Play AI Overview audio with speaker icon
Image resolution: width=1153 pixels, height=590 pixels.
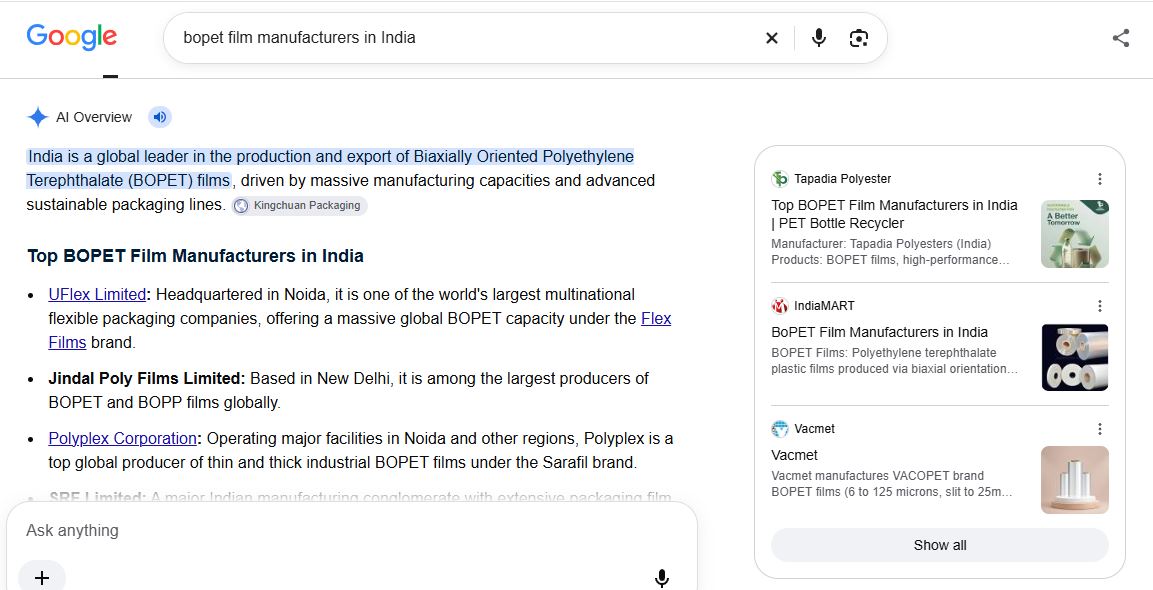click(x=160, y=117)
